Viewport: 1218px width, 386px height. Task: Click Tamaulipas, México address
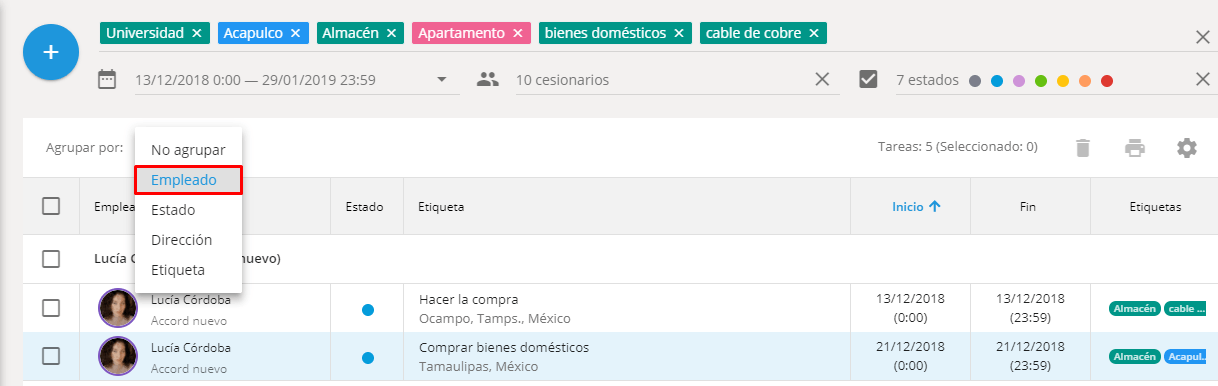tap(478, 367)
